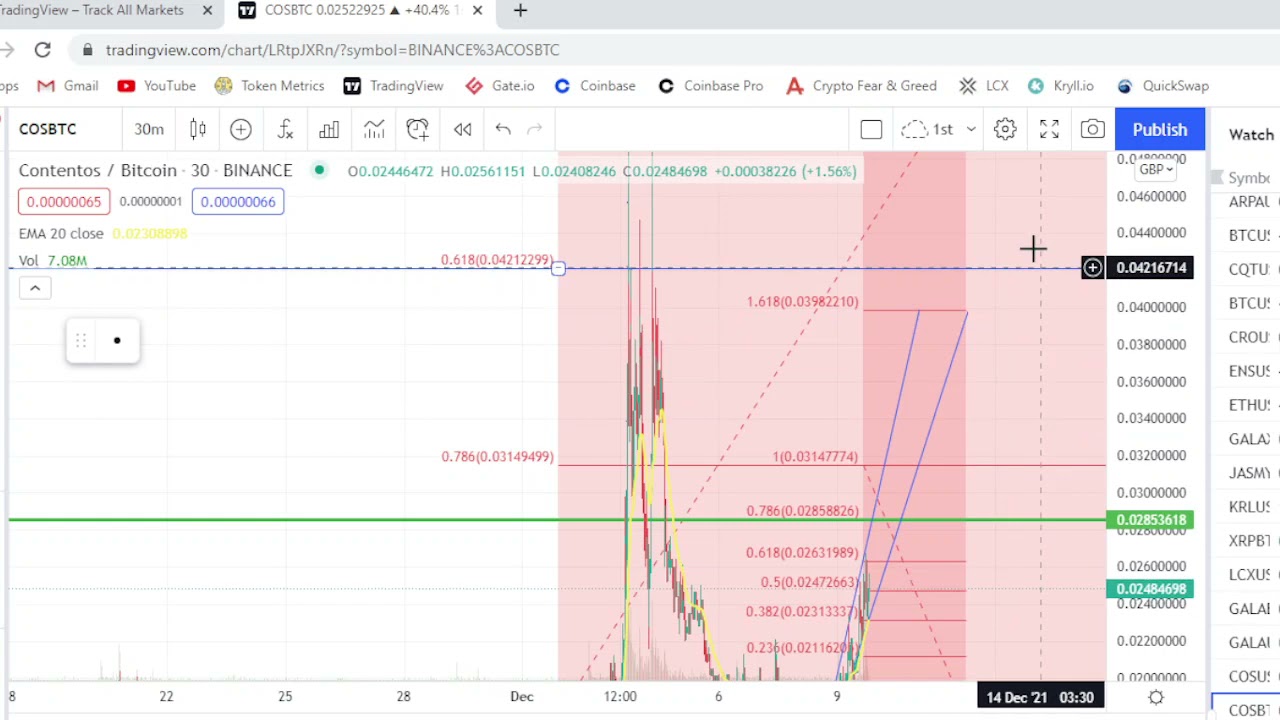Image resolution: width=1280 pixels, height=720 pixels.
Task: Click the Contentos / Bitcoin chart title
Action: tap(155, 171)
